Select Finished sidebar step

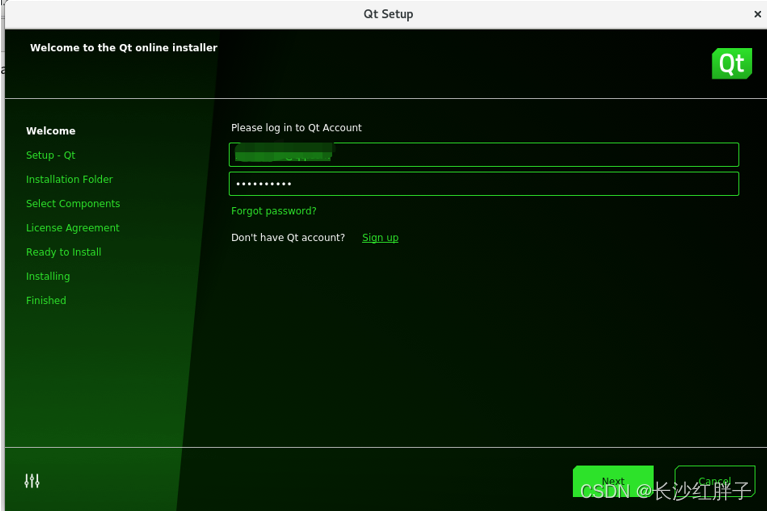coord(46,300)
